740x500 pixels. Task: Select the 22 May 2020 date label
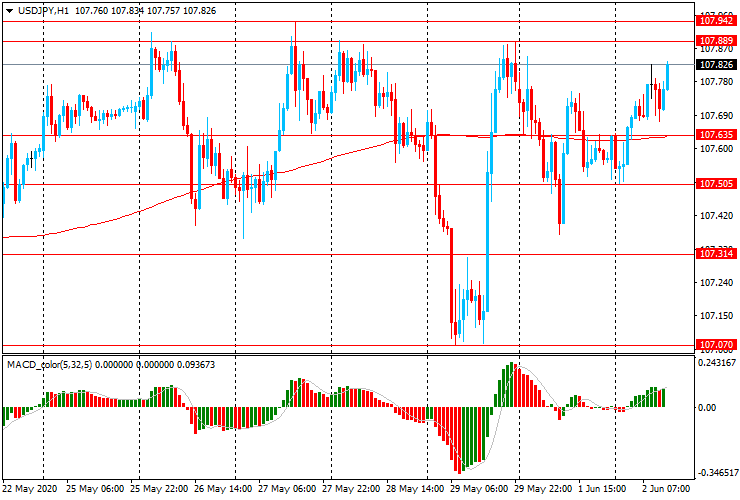point(30,490)
